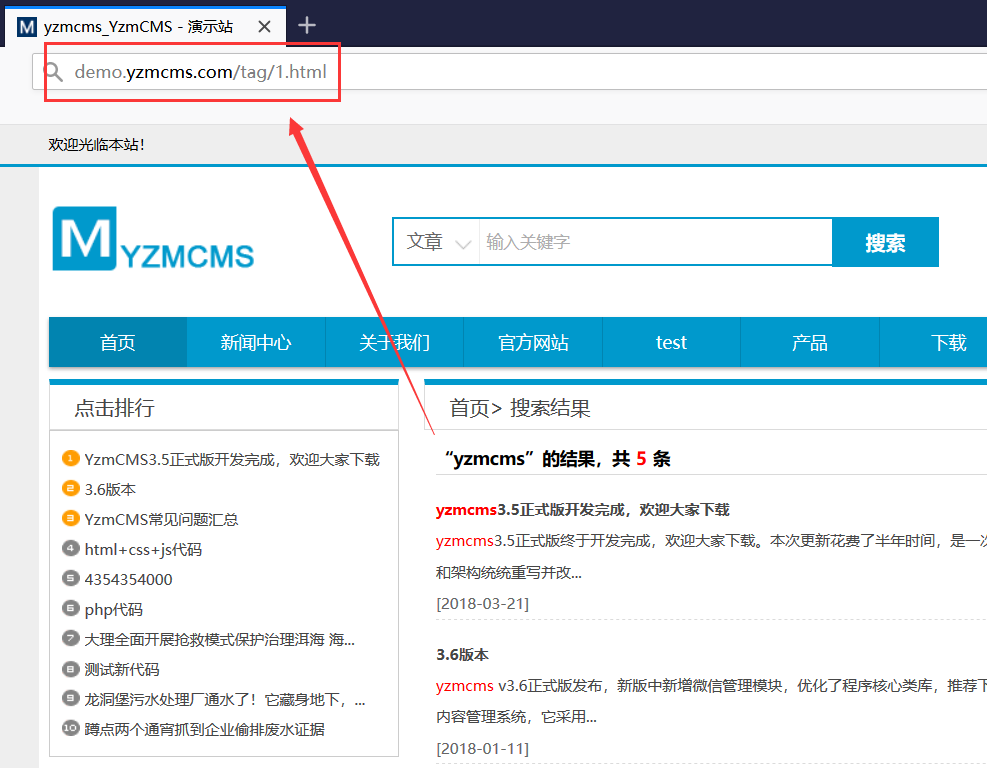
Task: Click the search magnifier in the address bar
Action: pos(53,72)
